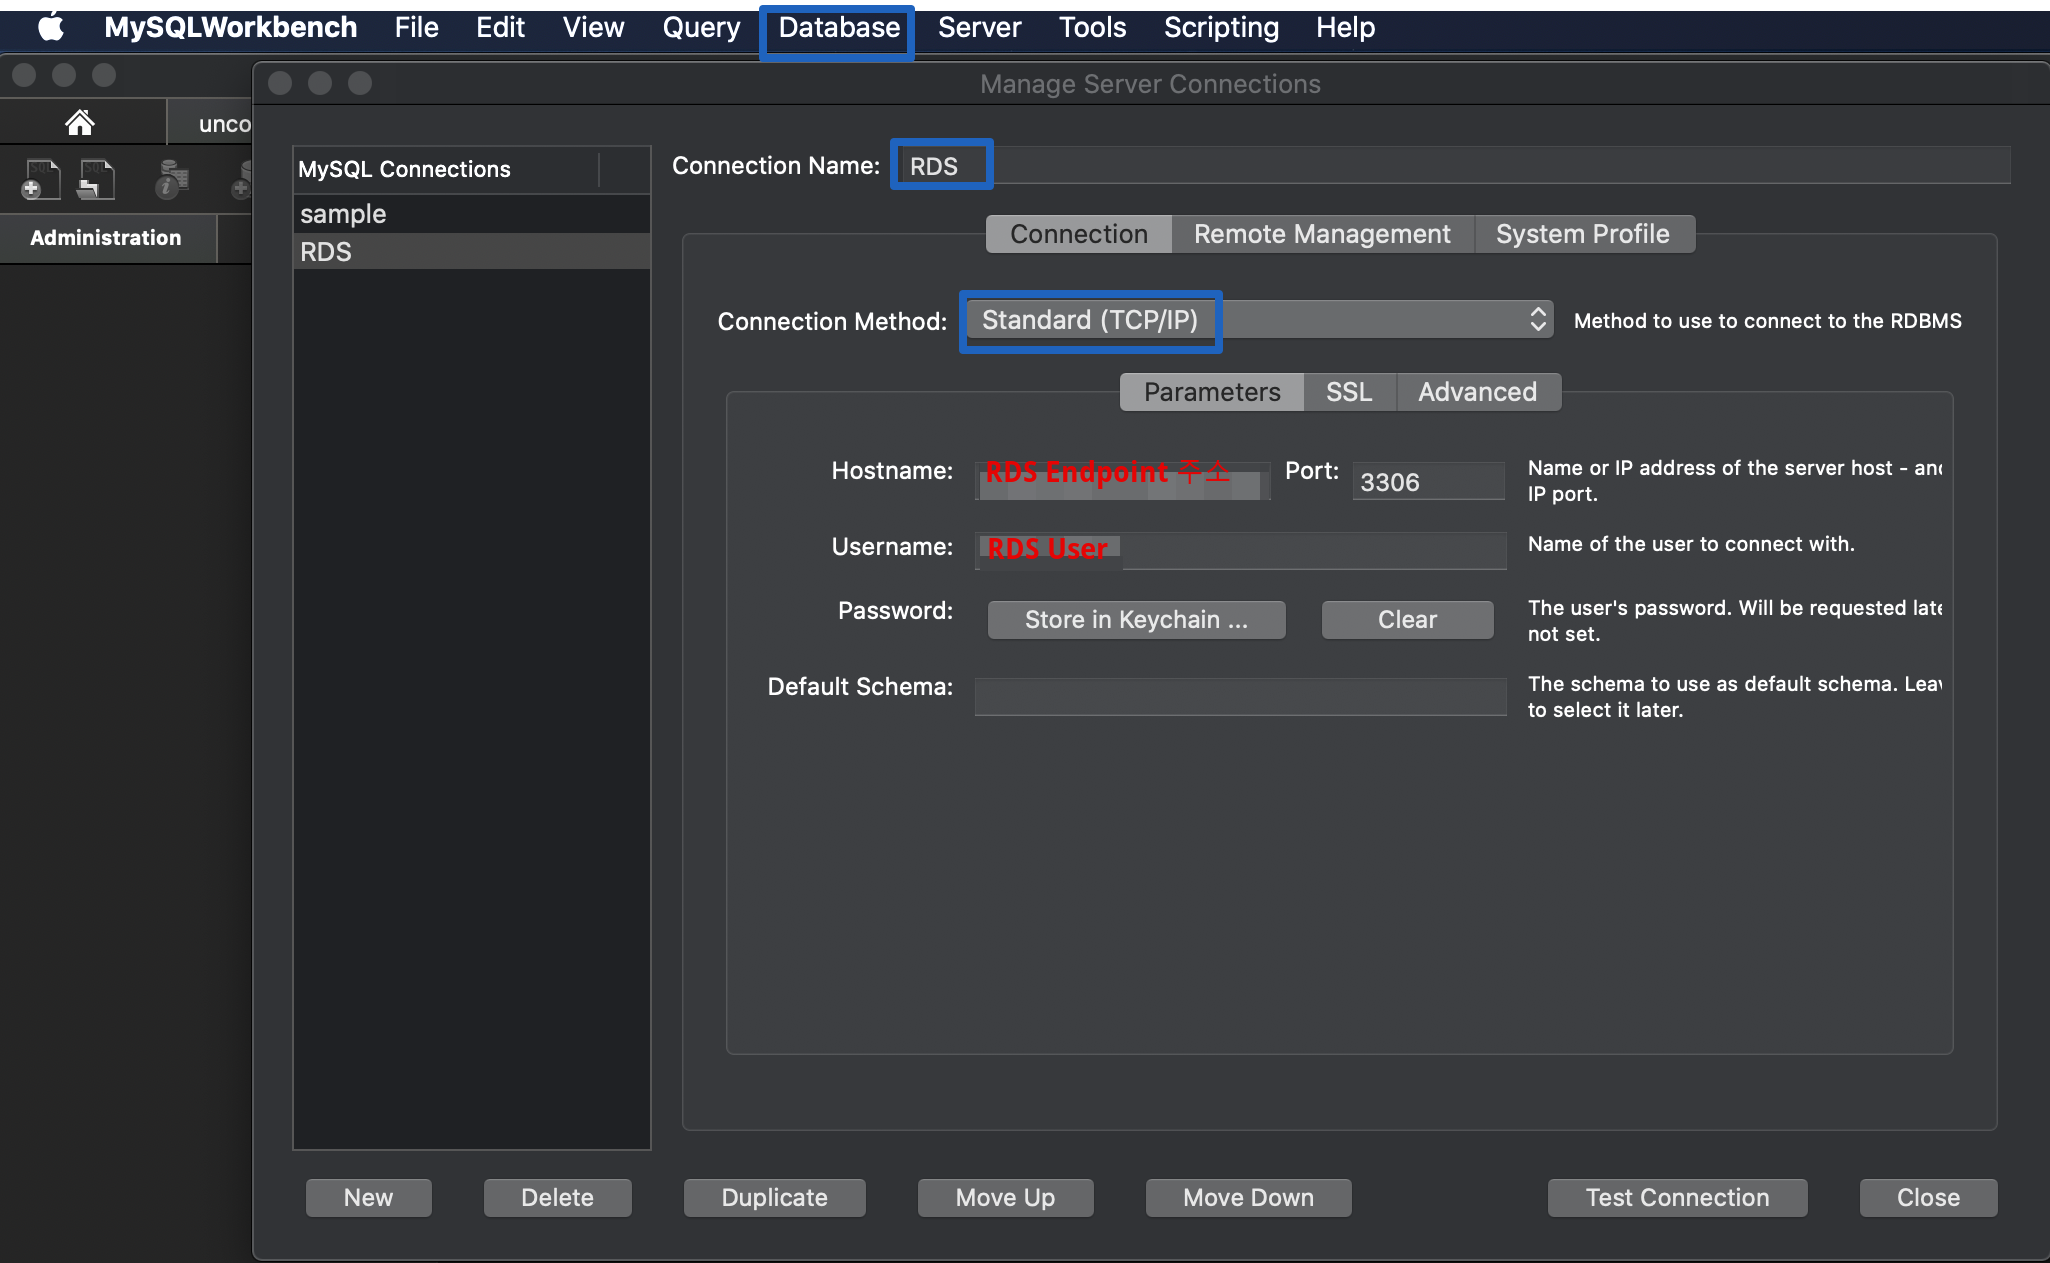Open the SSL tab
2050x1263 pixels.
1349,391
